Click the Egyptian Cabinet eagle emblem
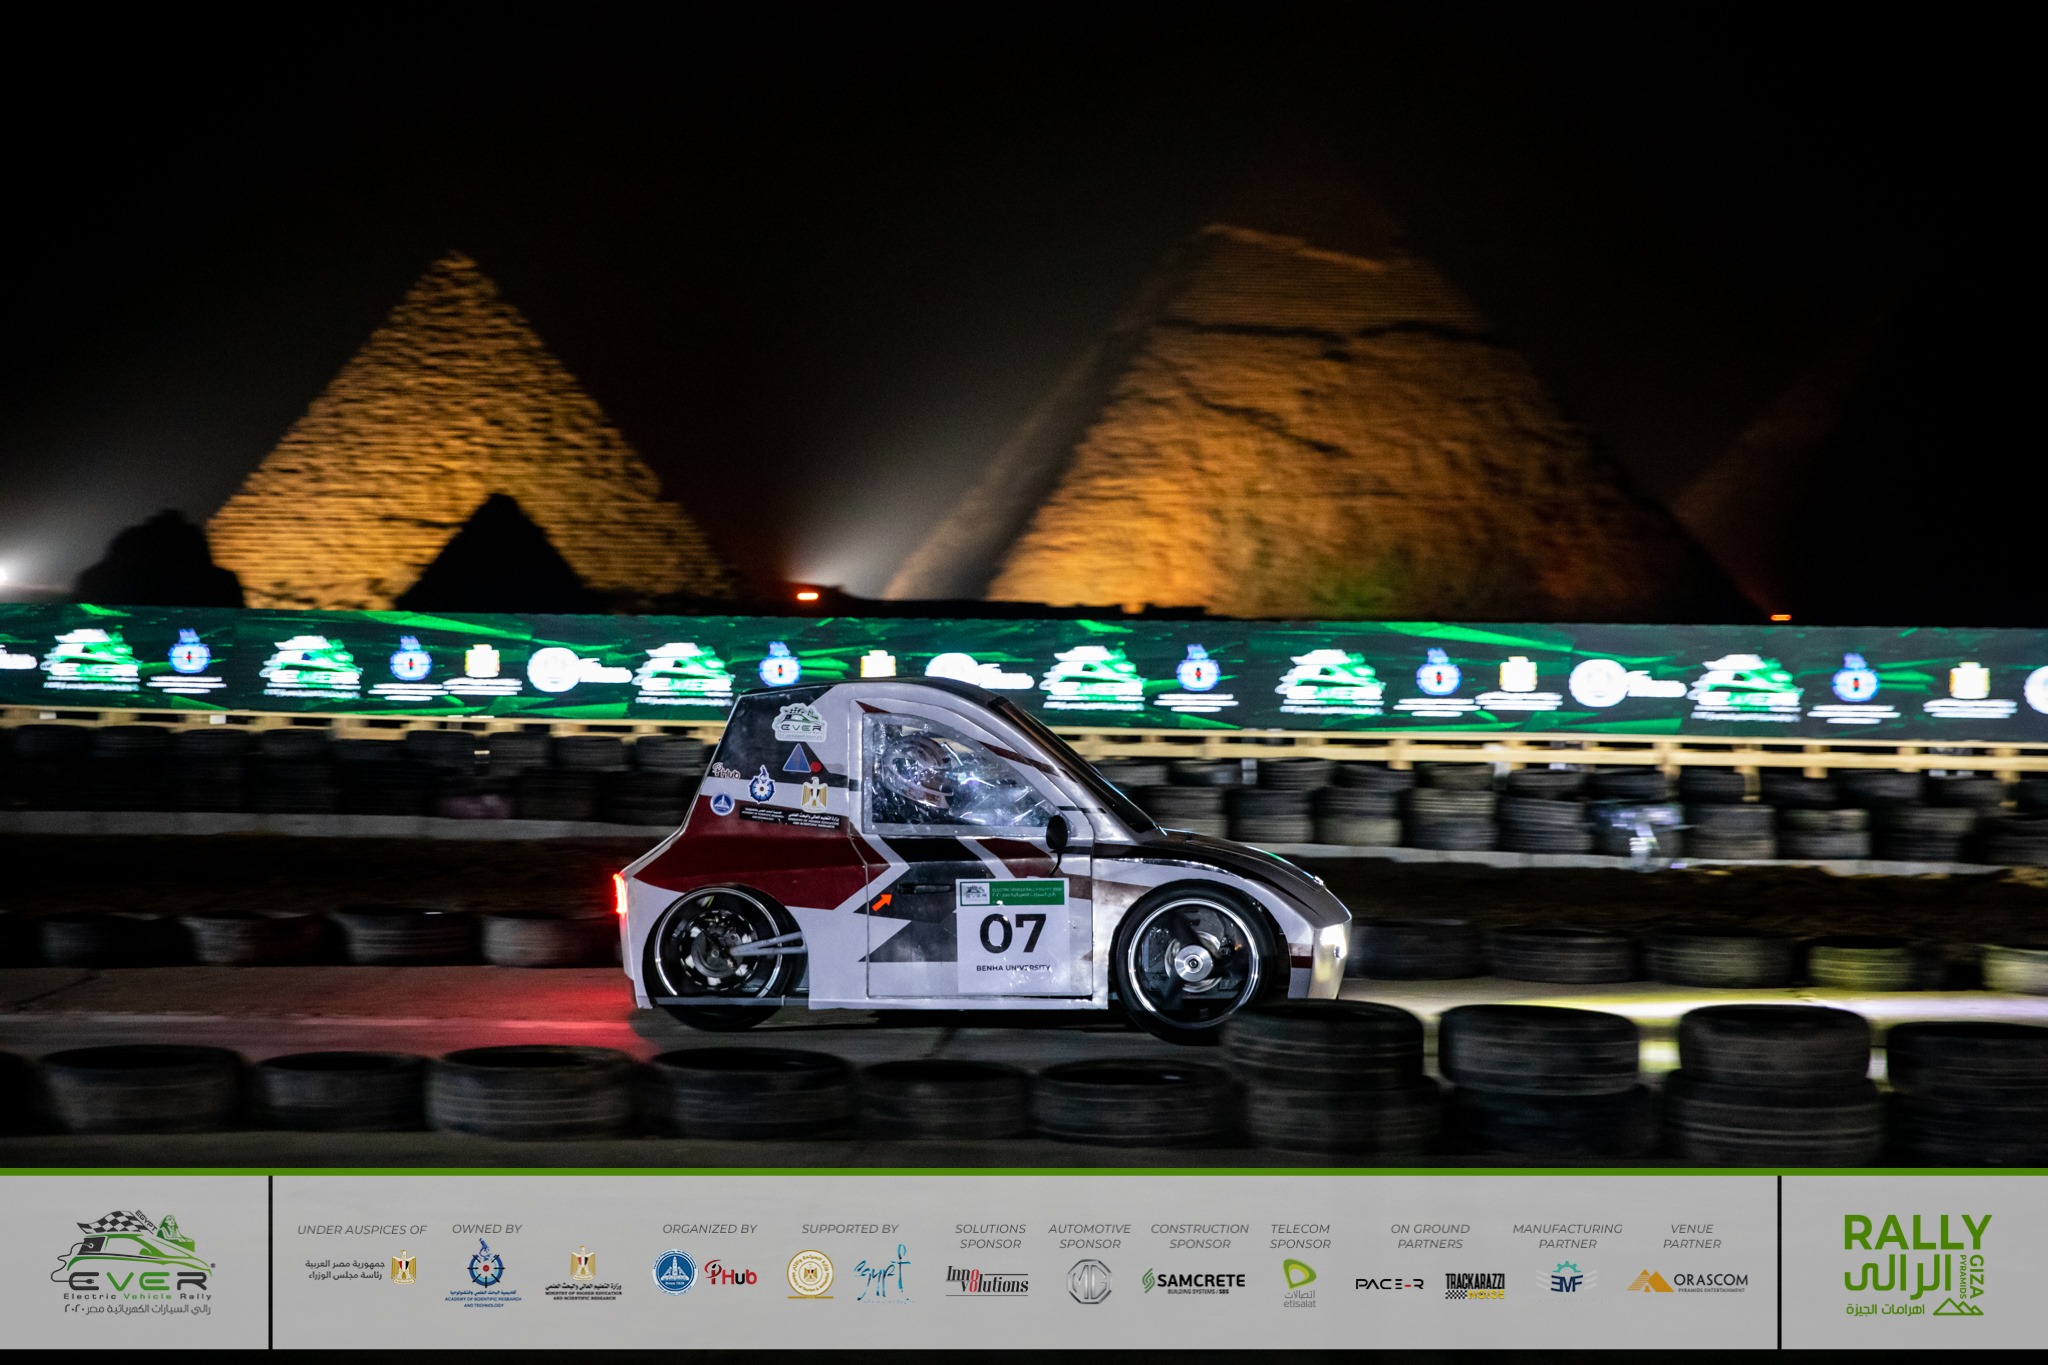 (404, 1267)
